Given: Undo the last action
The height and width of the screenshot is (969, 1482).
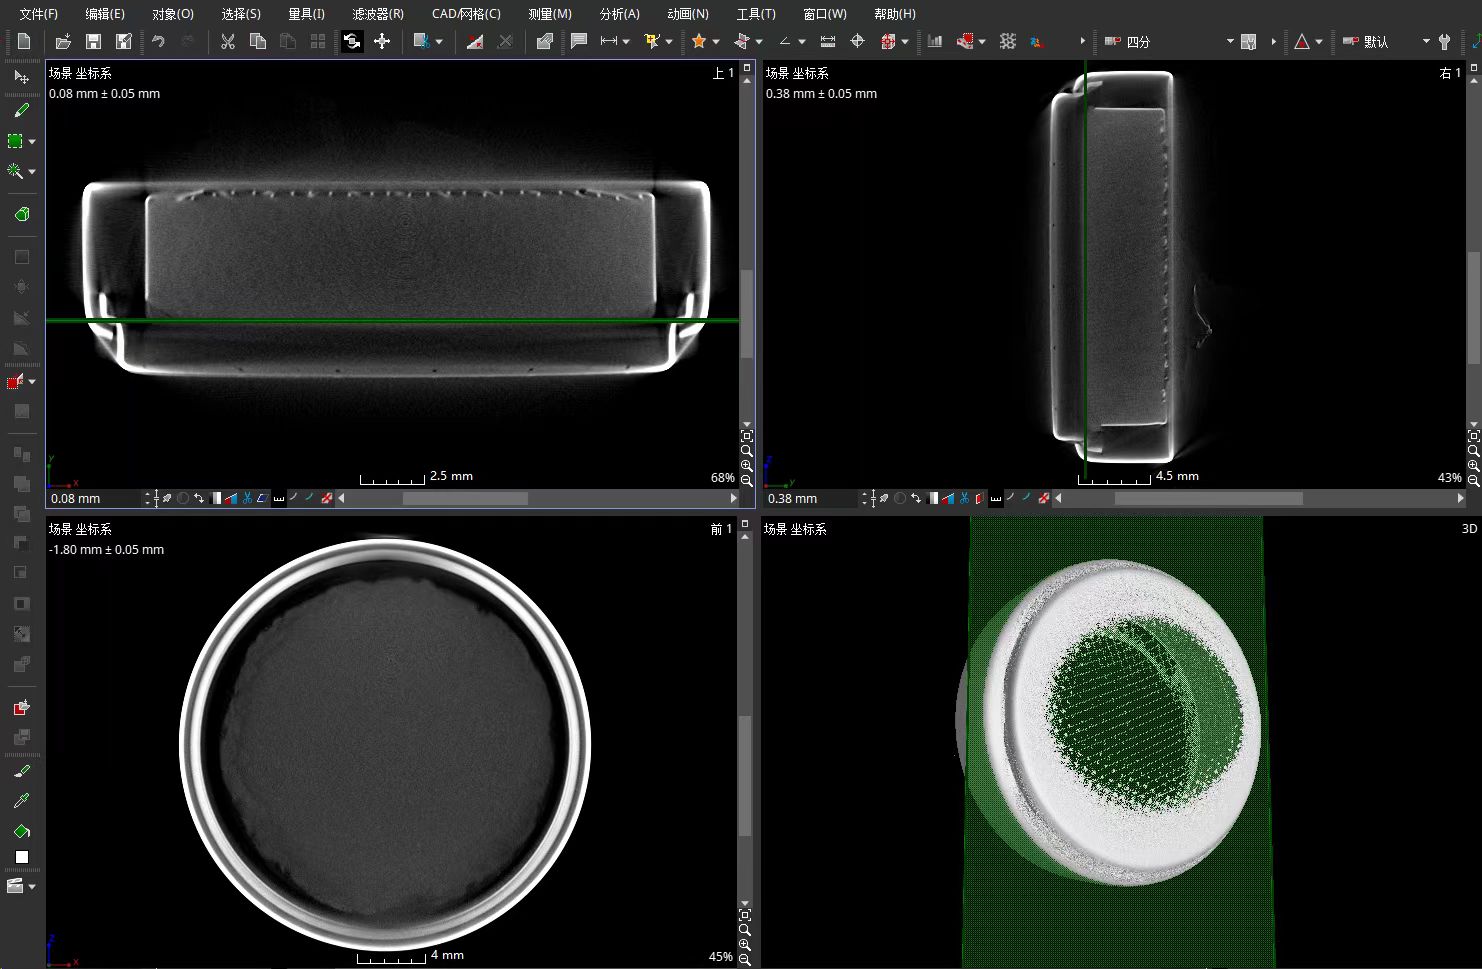Looking at the screenshot, I should click(x=158, y=41).
